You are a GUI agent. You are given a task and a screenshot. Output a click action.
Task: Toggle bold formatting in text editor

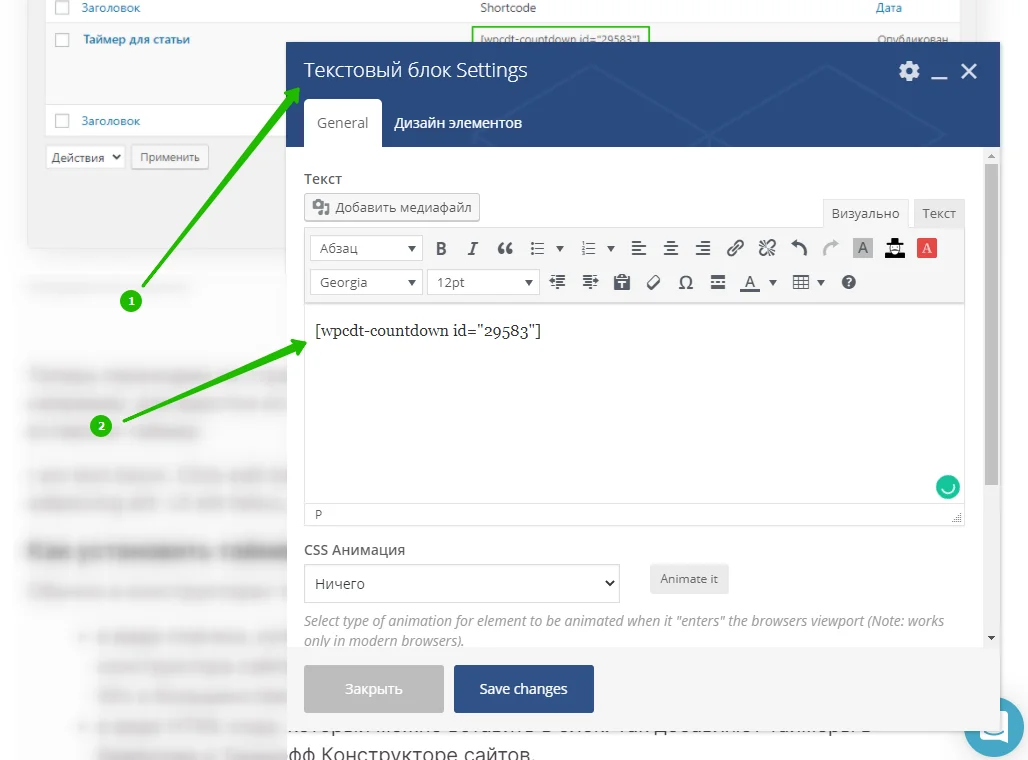click(x=441, y=249)
